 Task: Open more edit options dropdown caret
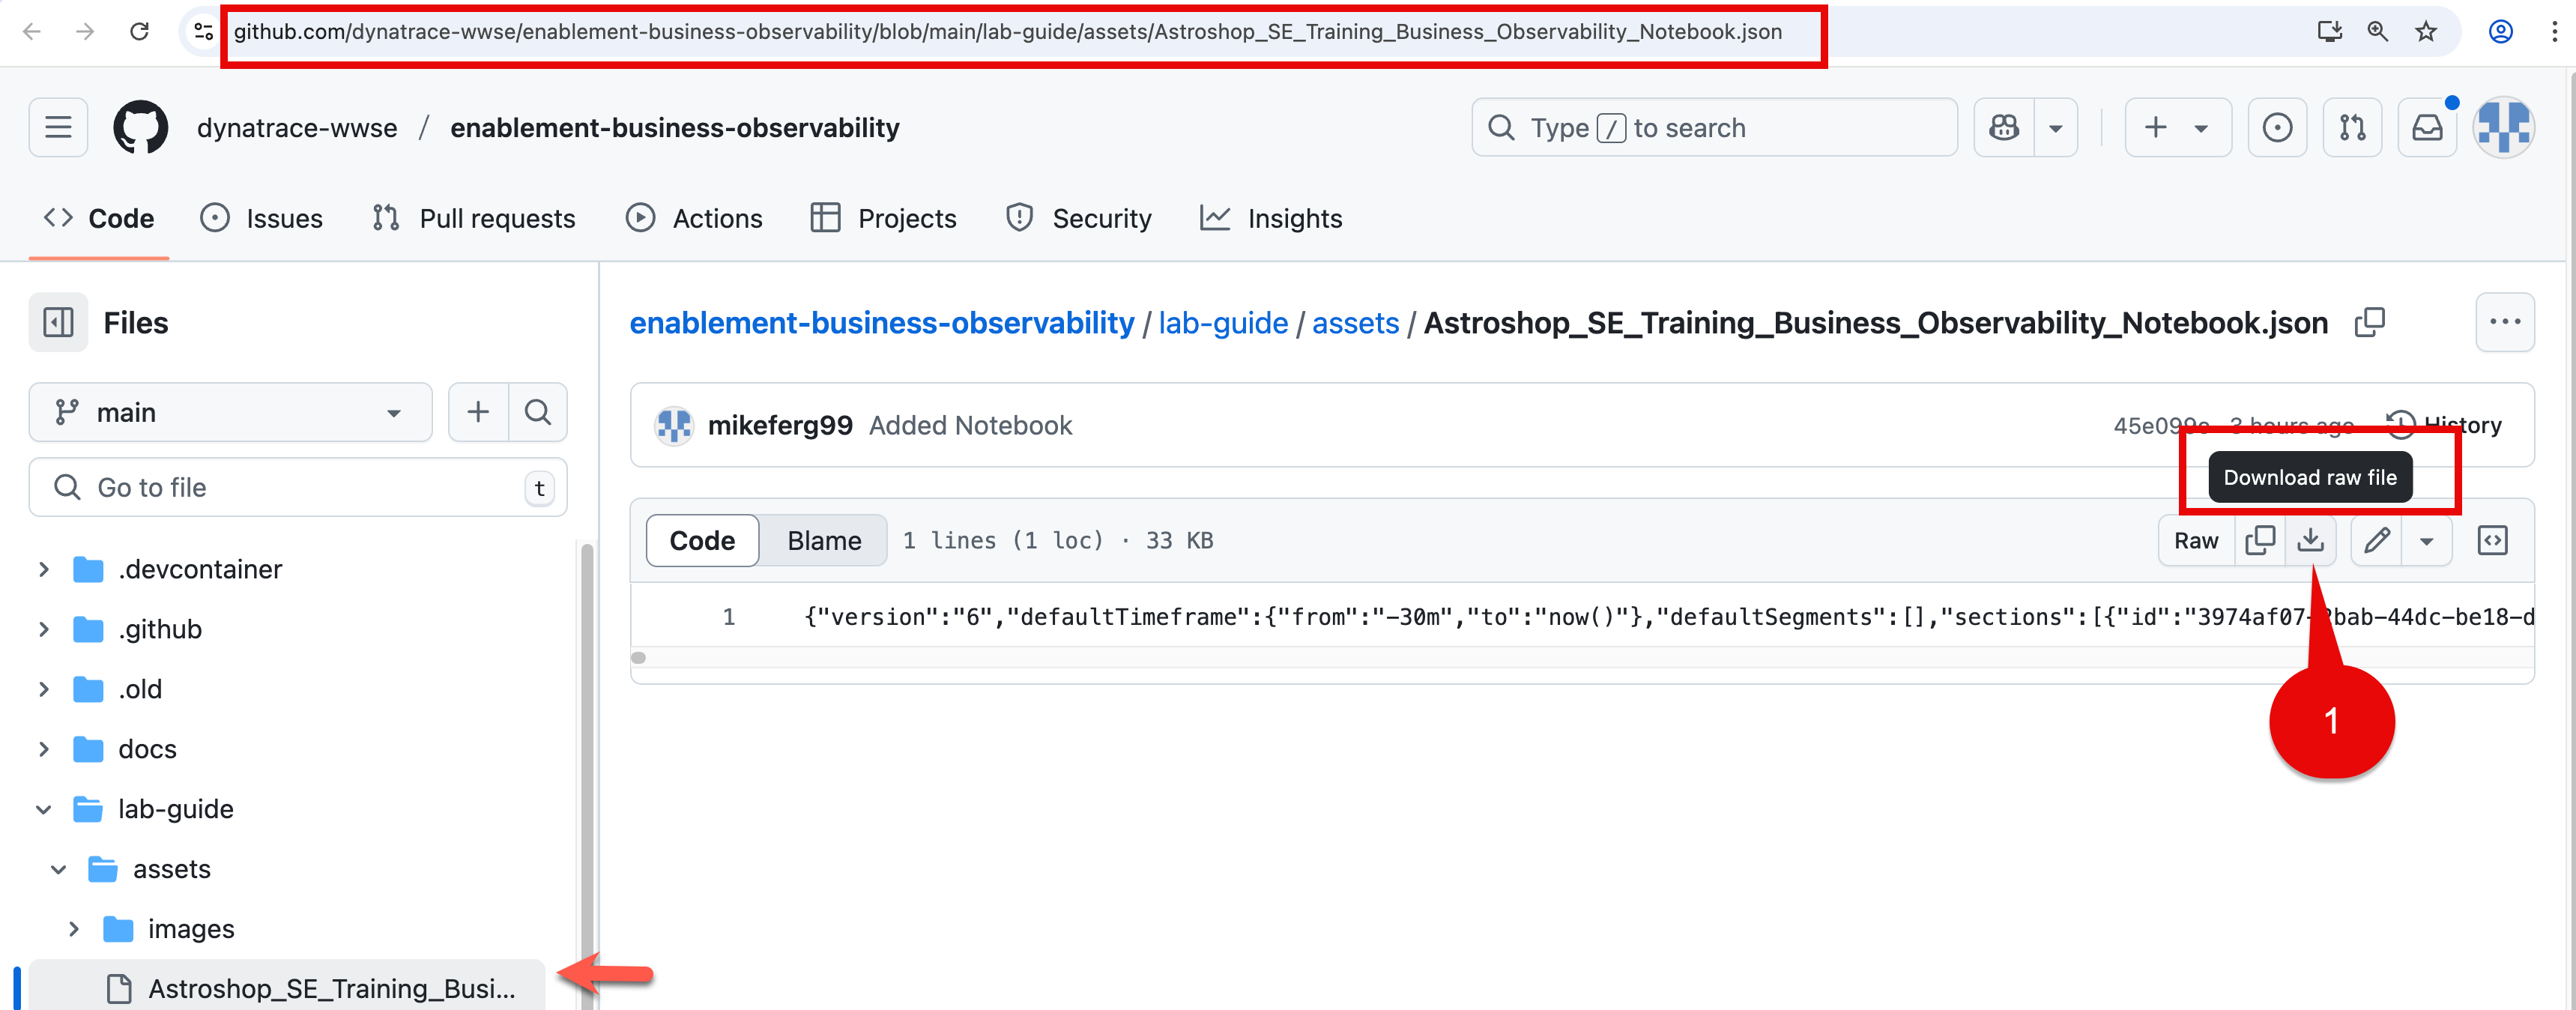2427,540
